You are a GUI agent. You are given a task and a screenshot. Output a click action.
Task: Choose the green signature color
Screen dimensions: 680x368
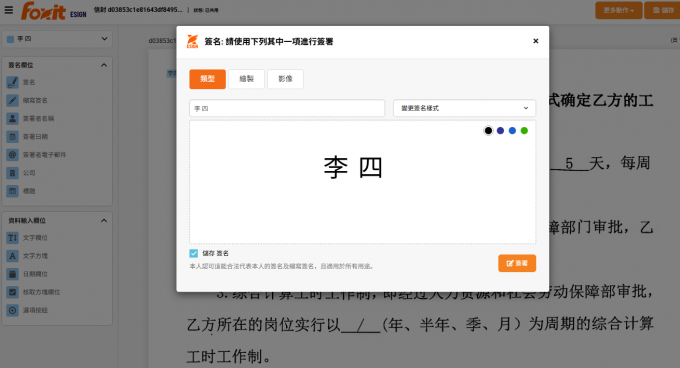(524, 130)
